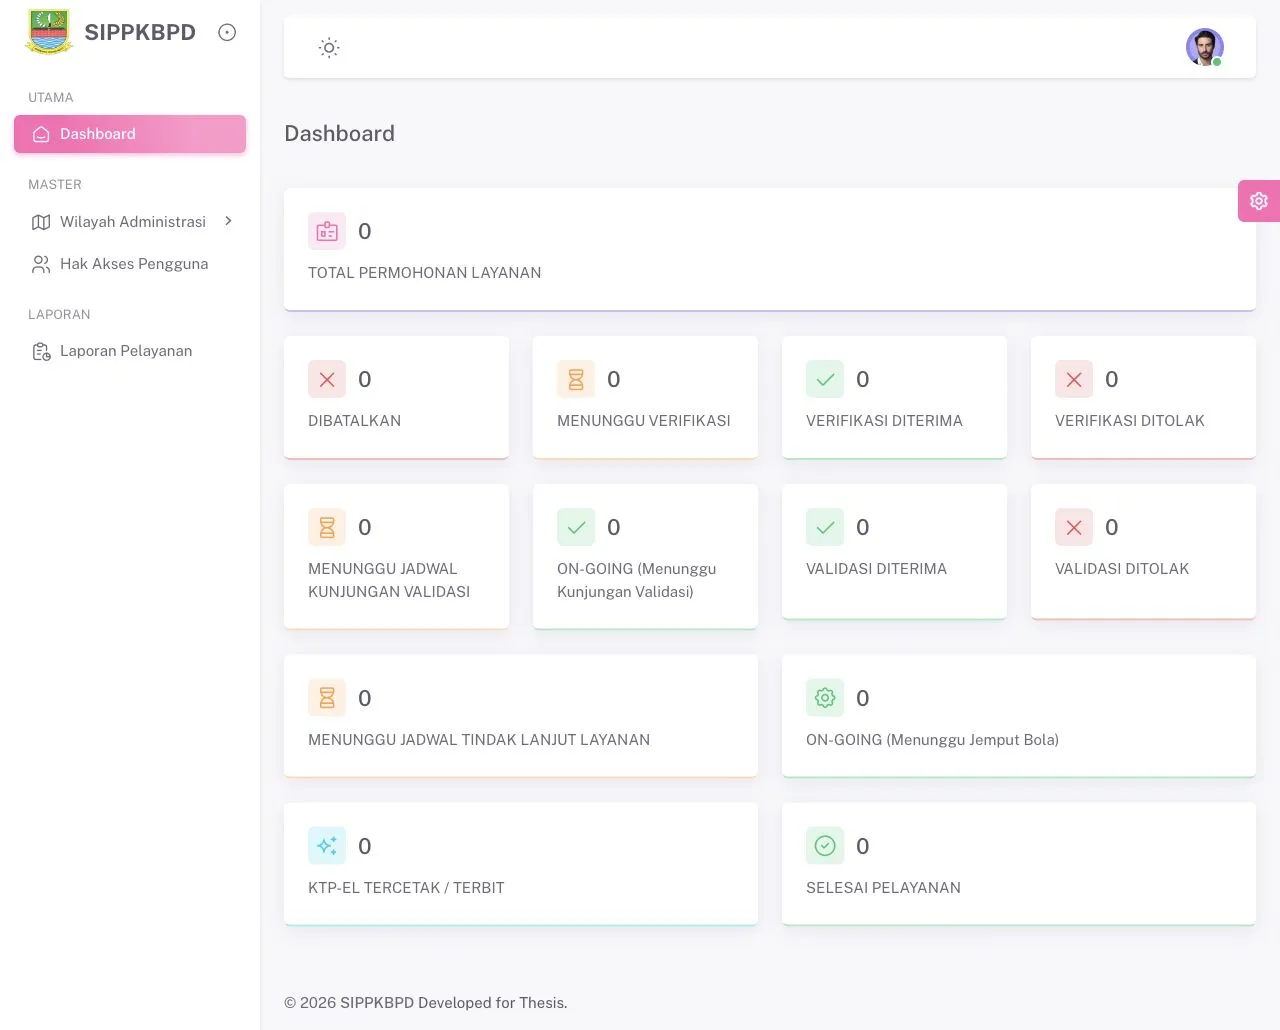Click the users icon beside Hak Akses Pengguna
This screenshot has height=1030, width=1280.
[41, 264]
